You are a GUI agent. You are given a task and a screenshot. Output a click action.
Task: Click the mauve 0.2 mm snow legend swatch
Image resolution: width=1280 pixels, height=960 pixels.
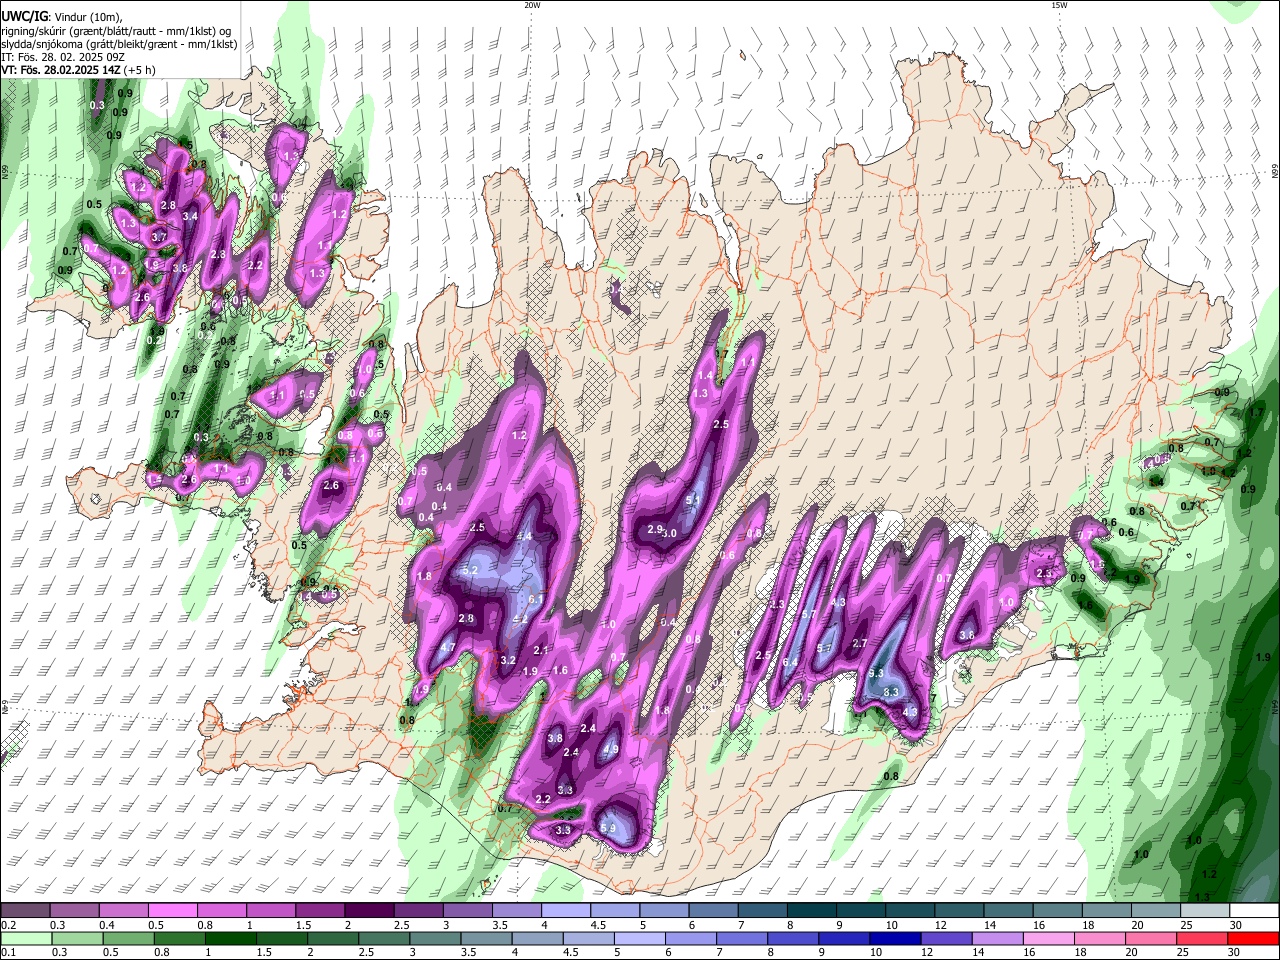(x=25, y=911)
